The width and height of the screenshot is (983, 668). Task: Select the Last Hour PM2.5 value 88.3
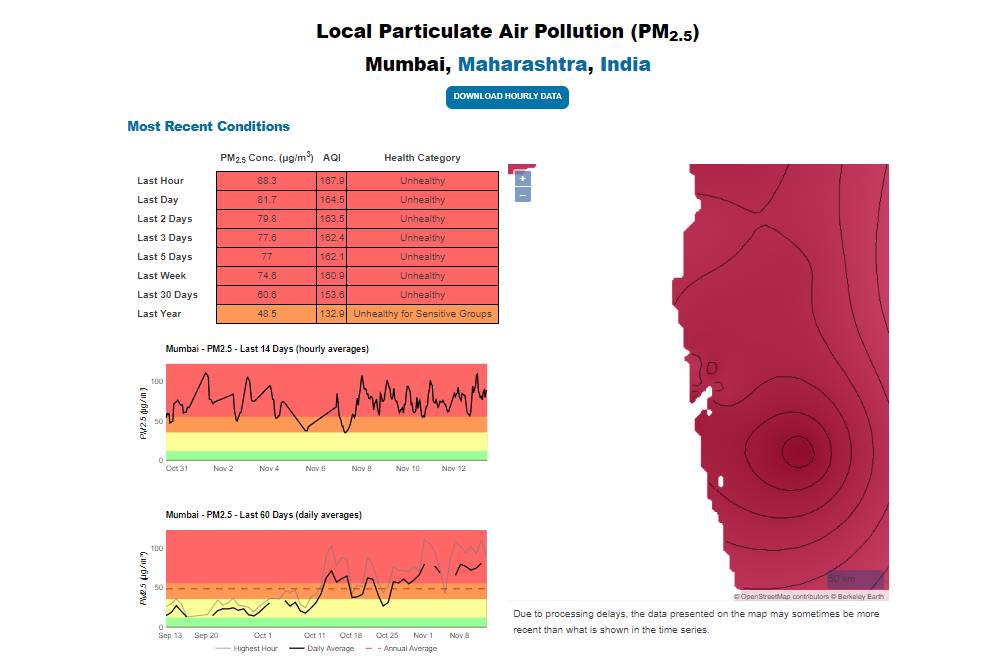267,181
